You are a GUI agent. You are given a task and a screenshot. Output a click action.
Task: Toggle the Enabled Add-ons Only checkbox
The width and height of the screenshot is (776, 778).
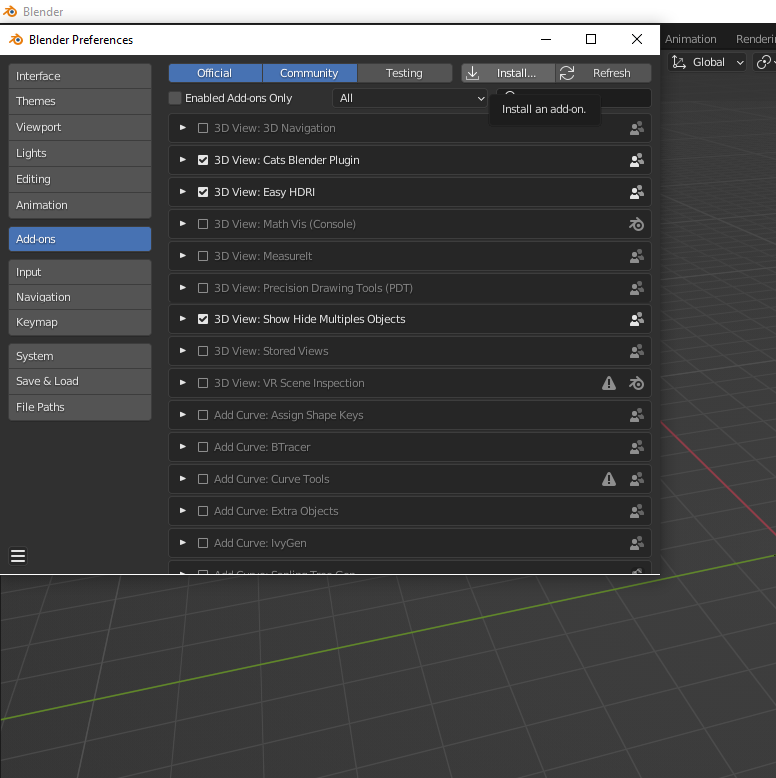(176, 98)
